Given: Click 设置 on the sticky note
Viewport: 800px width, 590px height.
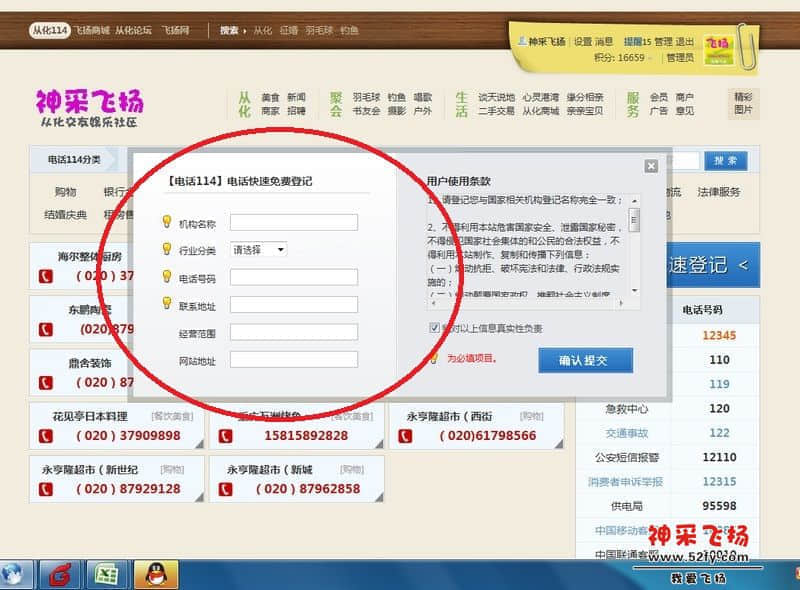Looking at the screenshot, I should [x=583, y=41].
